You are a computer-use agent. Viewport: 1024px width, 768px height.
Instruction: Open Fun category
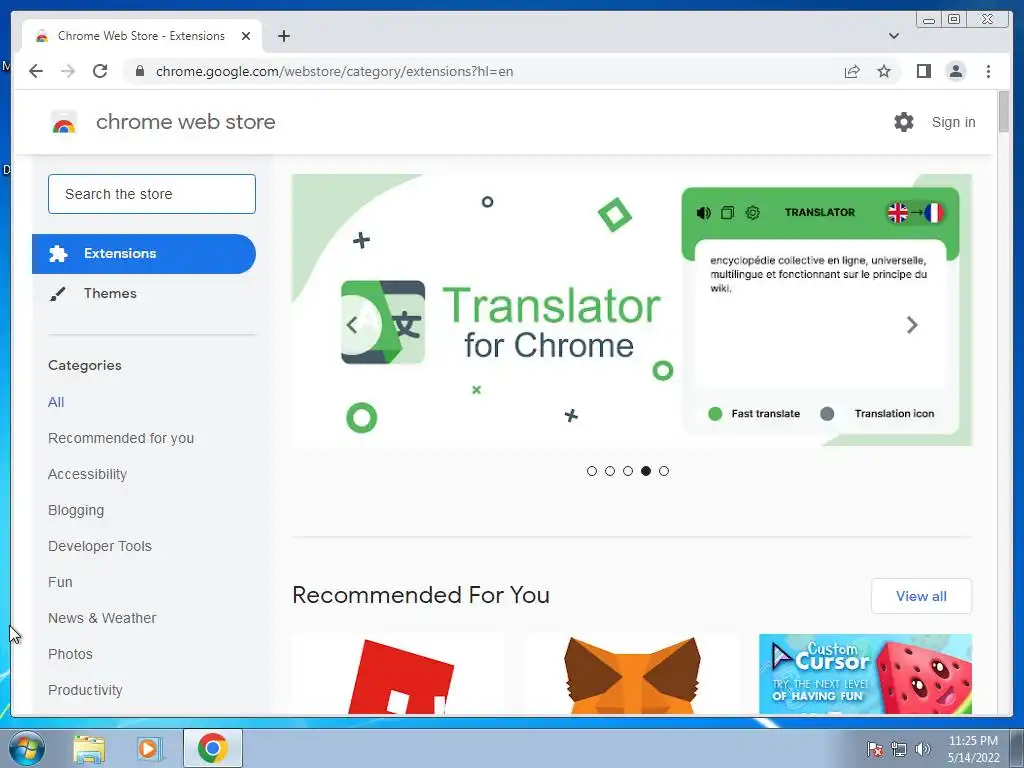(x=60, y=582)
